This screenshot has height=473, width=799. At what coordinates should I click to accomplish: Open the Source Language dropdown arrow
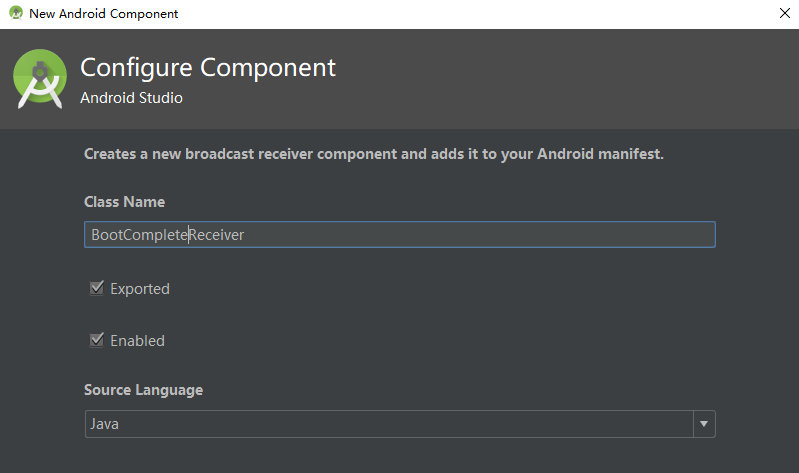704,424
